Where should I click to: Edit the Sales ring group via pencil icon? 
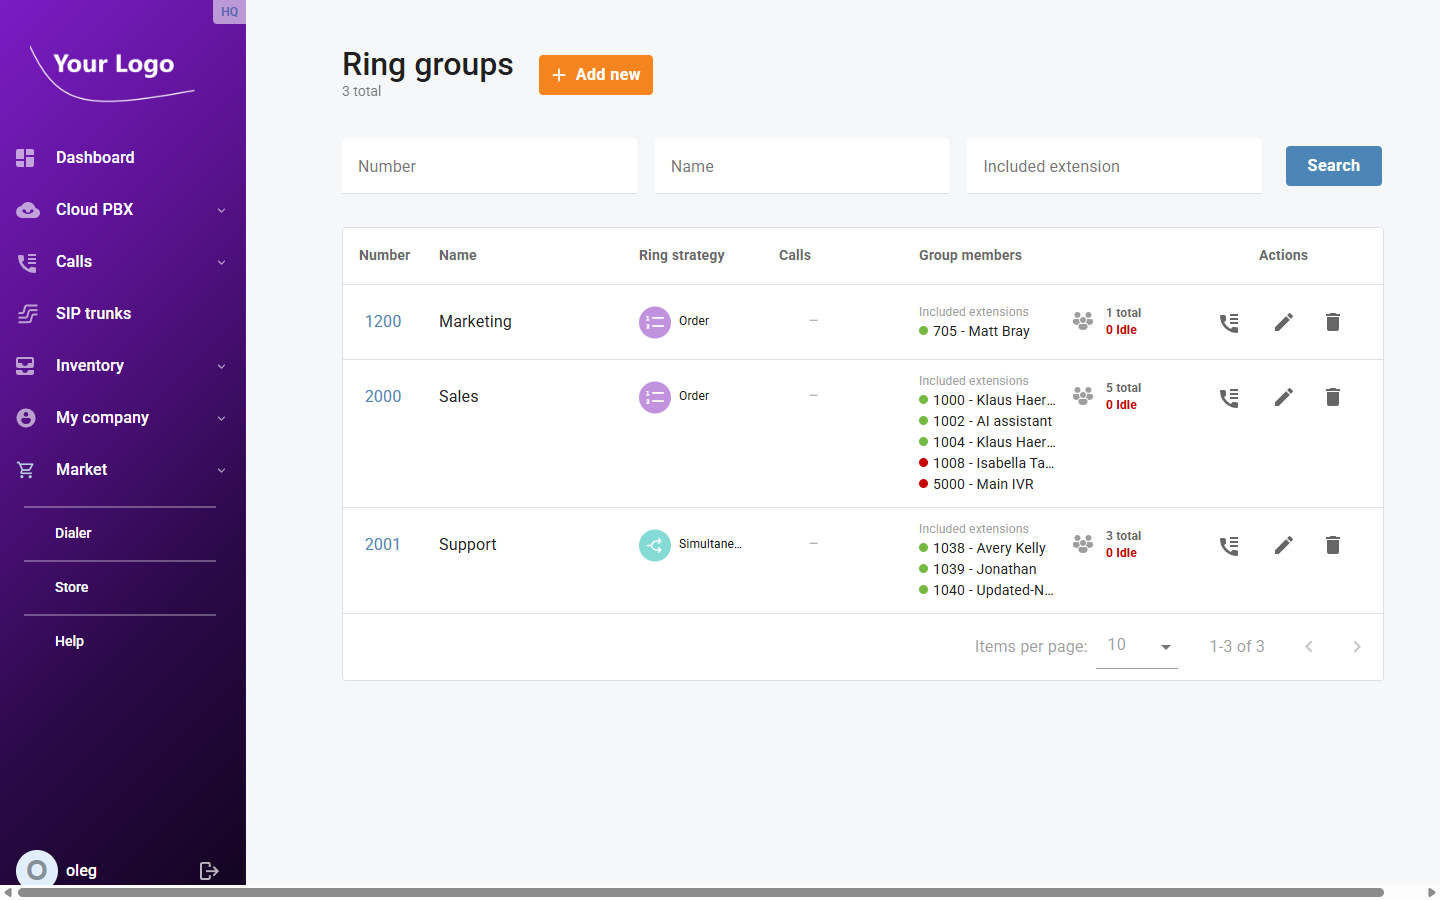pos(1283,397)
